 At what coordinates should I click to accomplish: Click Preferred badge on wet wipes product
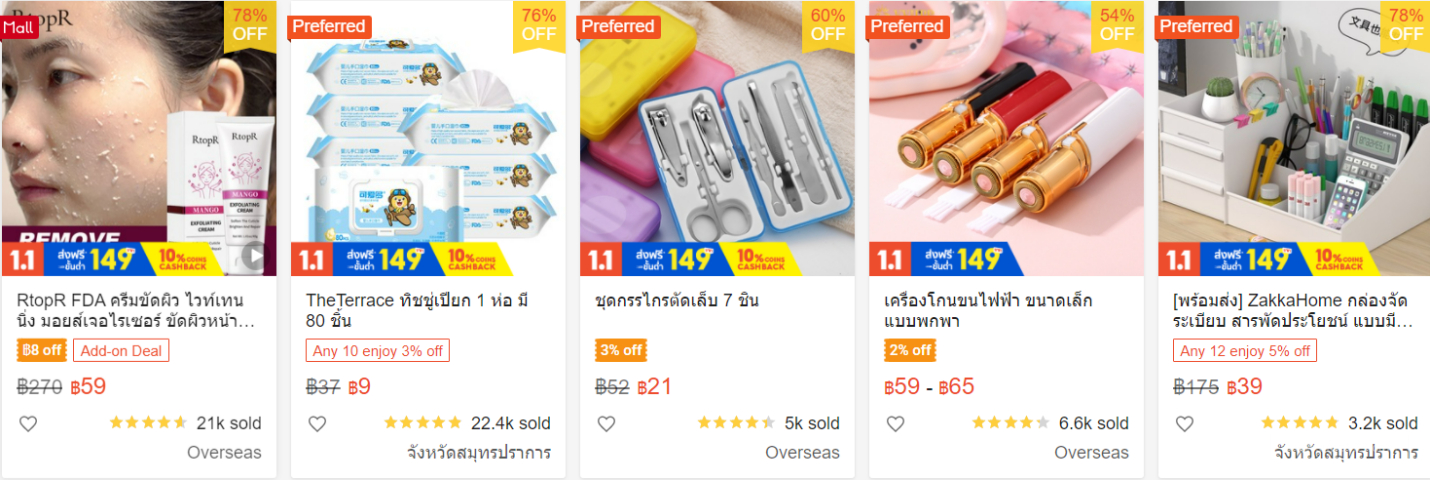[329, 27]
